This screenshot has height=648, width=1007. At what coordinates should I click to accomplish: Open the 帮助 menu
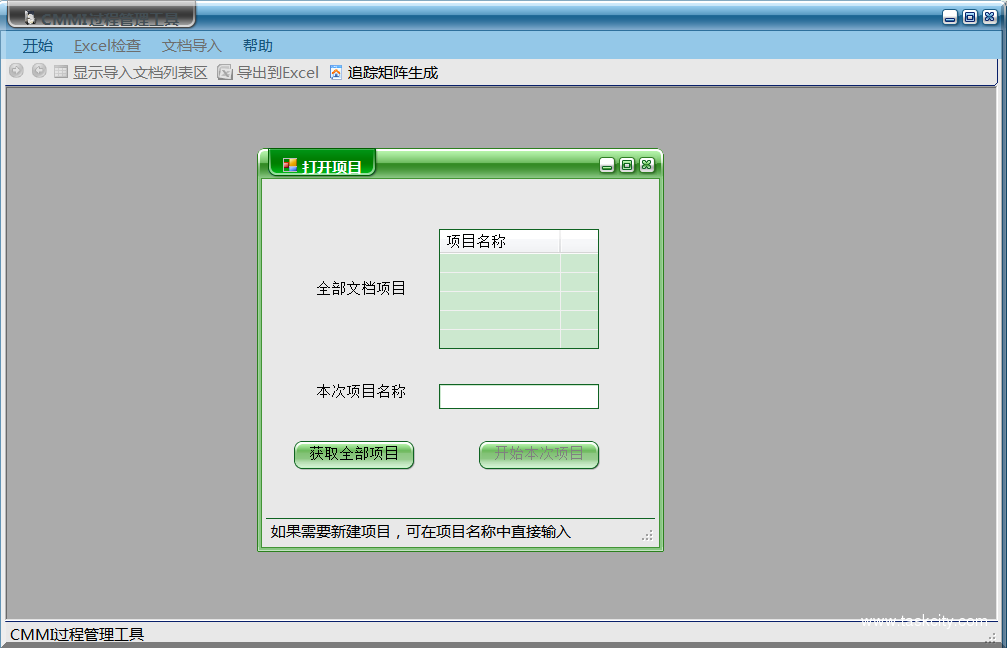pyautogui.click(x=255, y=45)
